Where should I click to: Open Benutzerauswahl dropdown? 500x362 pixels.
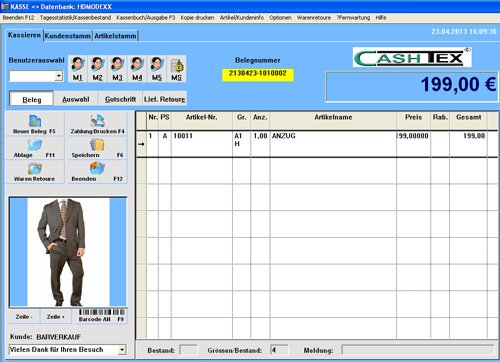(59, 76)
